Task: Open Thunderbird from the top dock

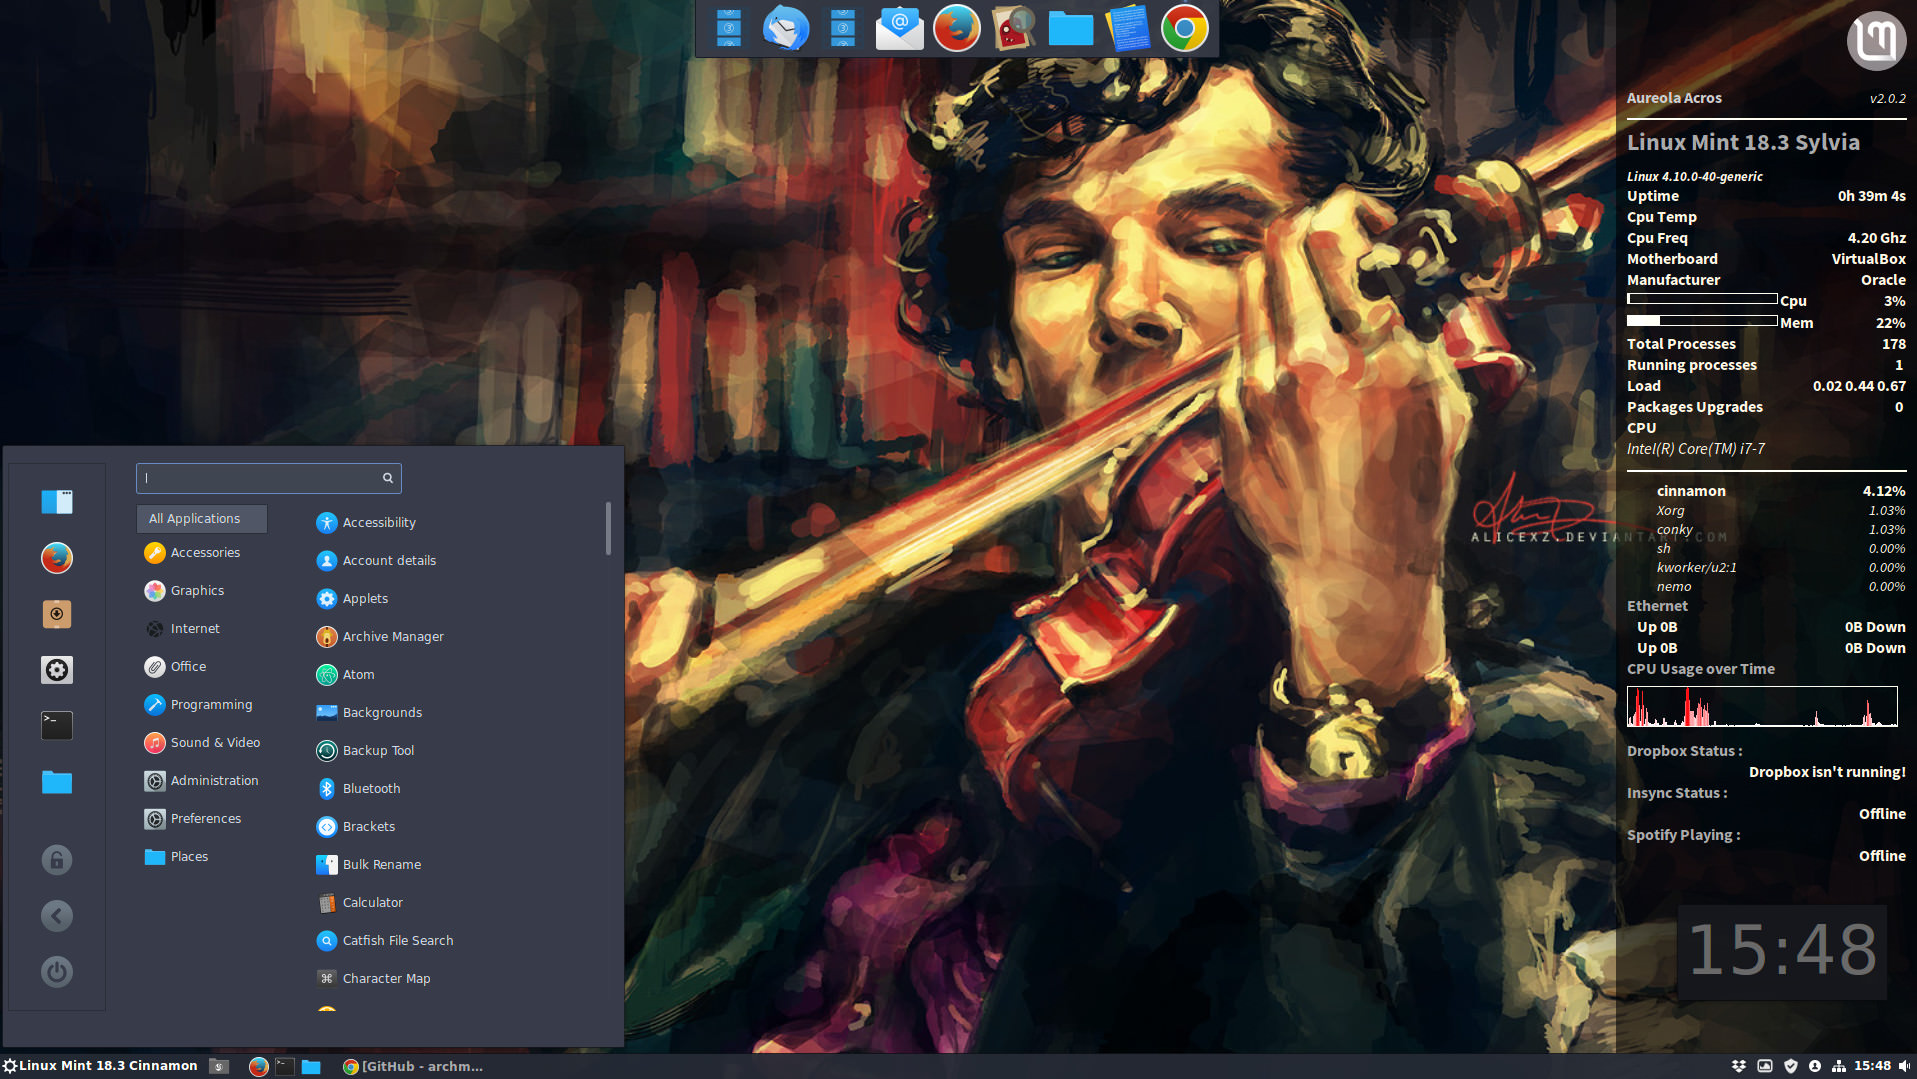Action: click(786, 28)
